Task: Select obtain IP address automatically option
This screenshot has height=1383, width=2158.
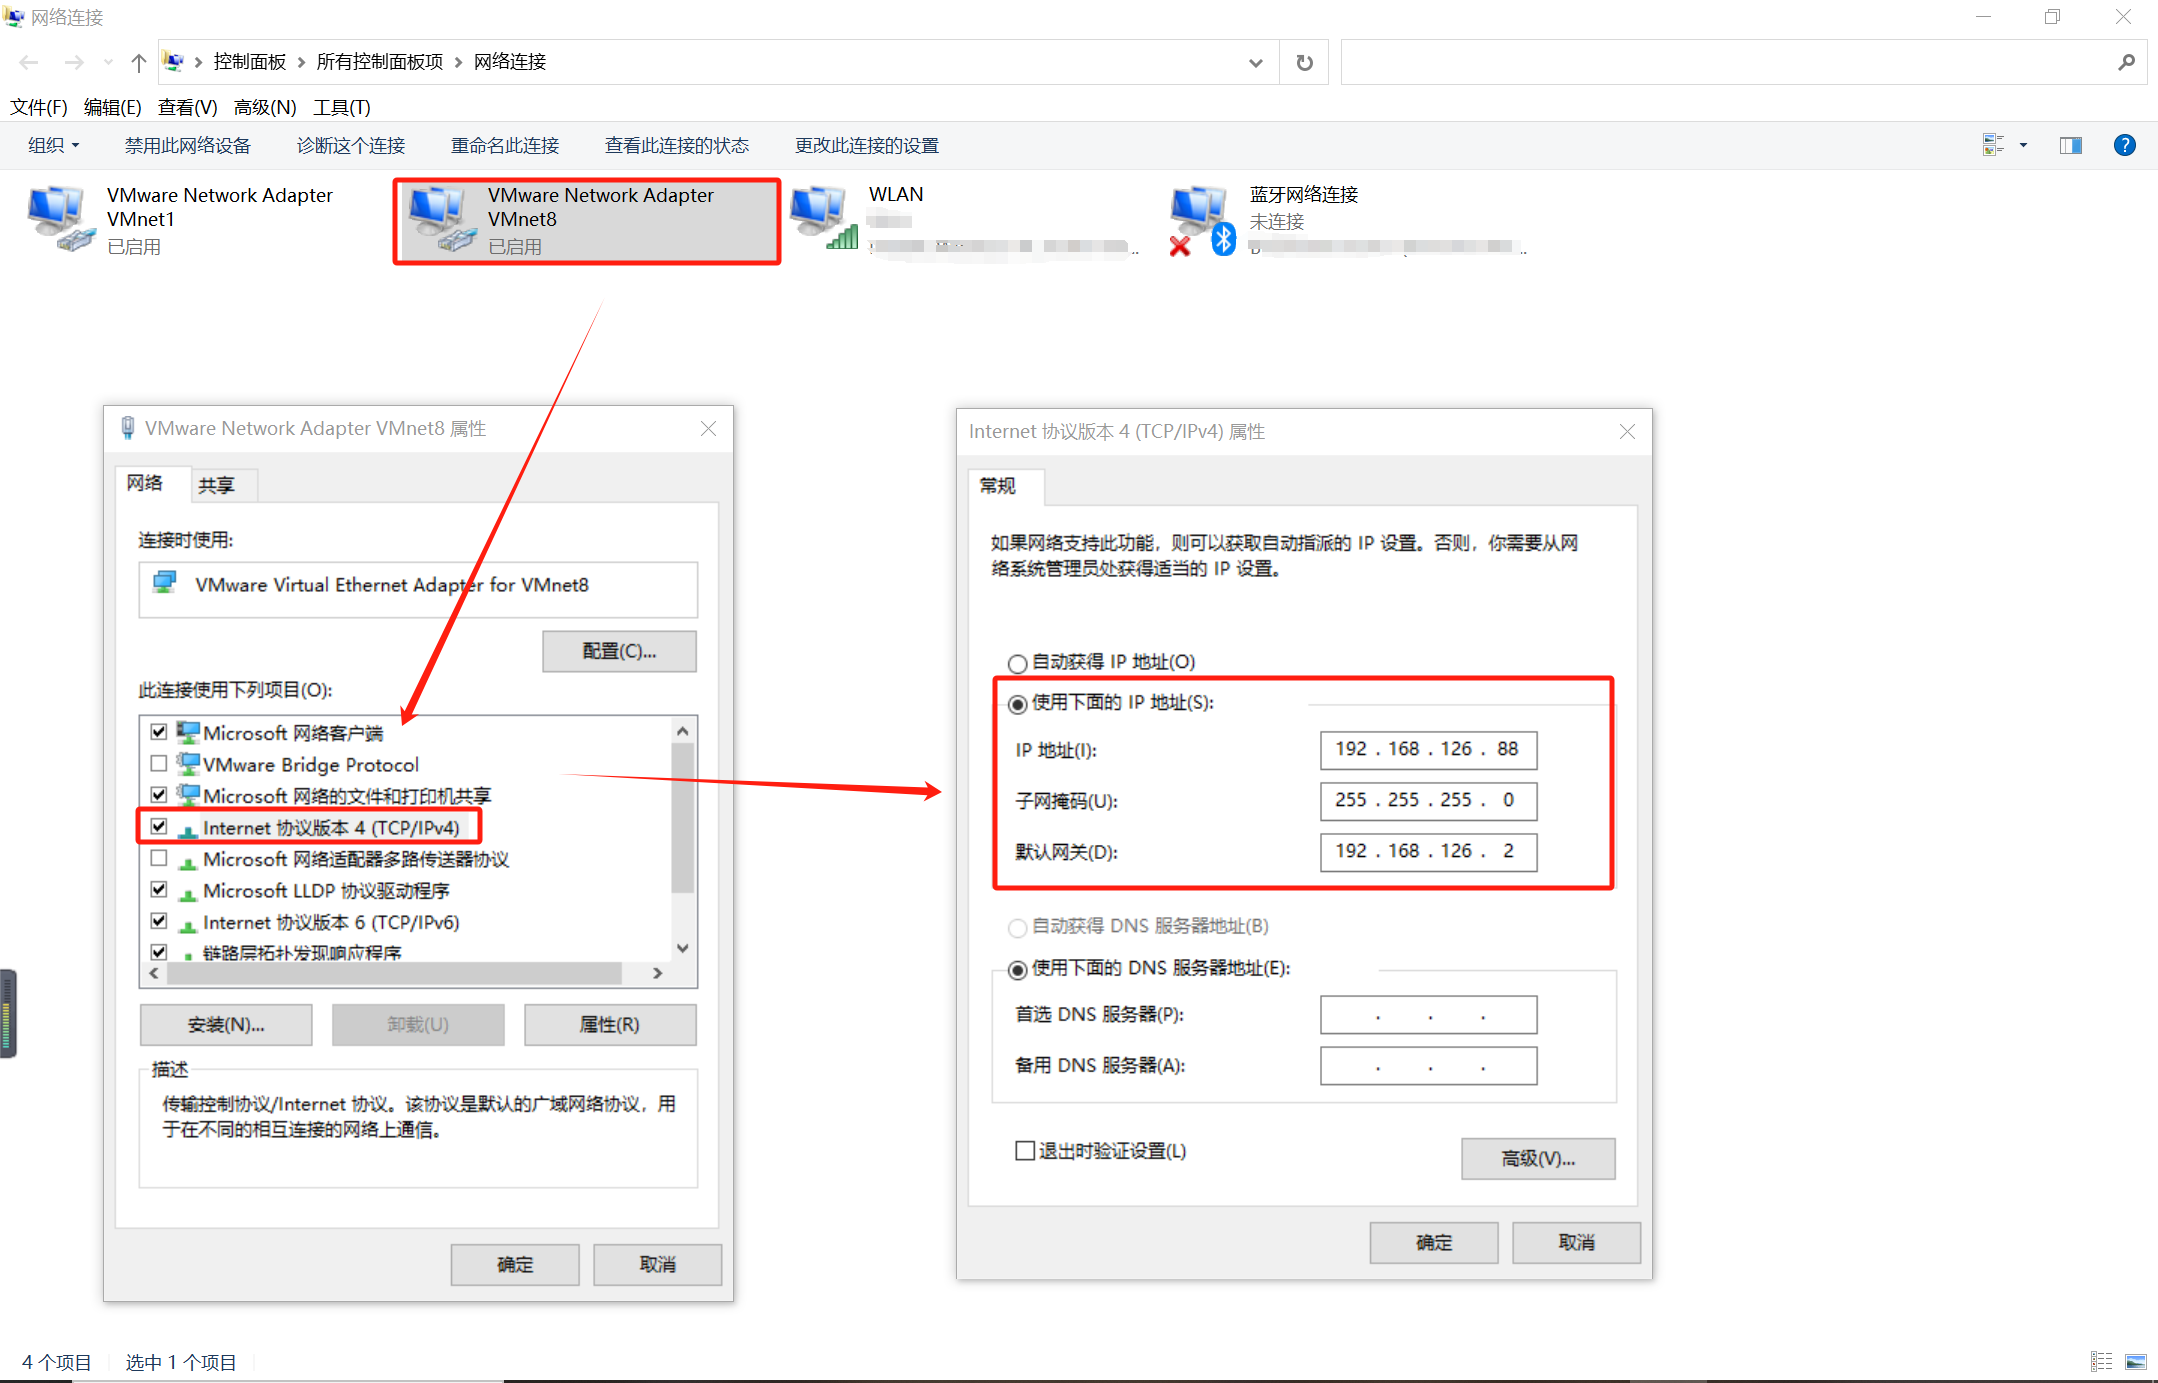Action: click(1018, 663)
